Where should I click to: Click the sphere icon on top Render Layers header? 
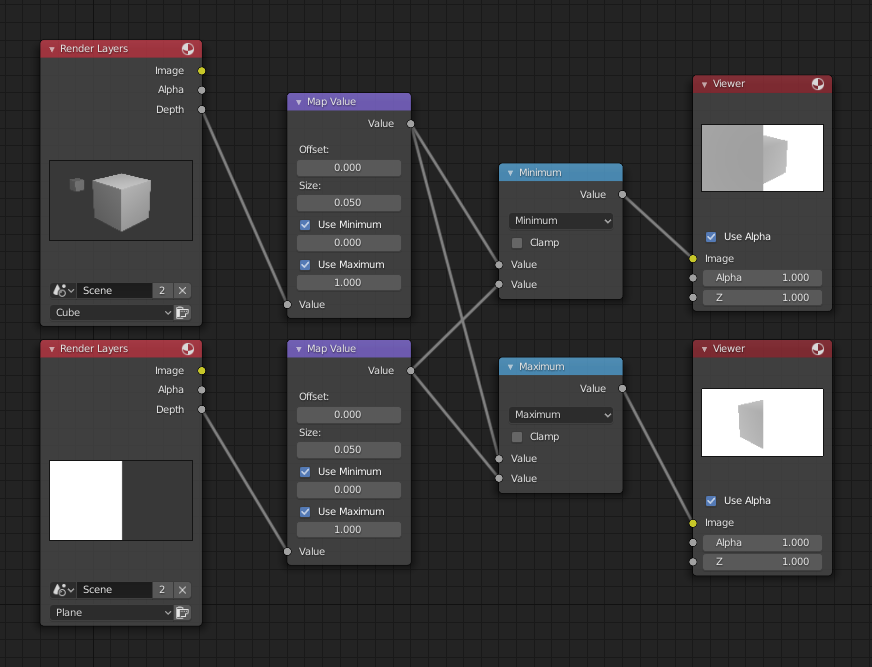click(188, 48)
